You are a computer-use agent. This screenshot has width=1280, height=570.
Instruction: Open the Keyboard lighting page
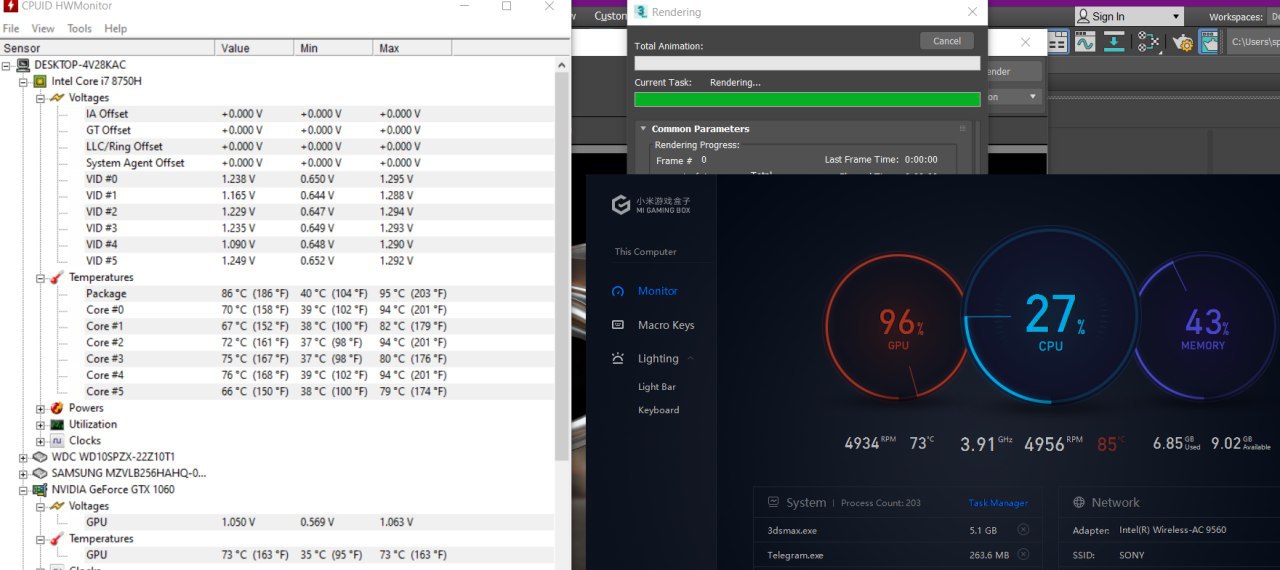(x=659, y=410)
